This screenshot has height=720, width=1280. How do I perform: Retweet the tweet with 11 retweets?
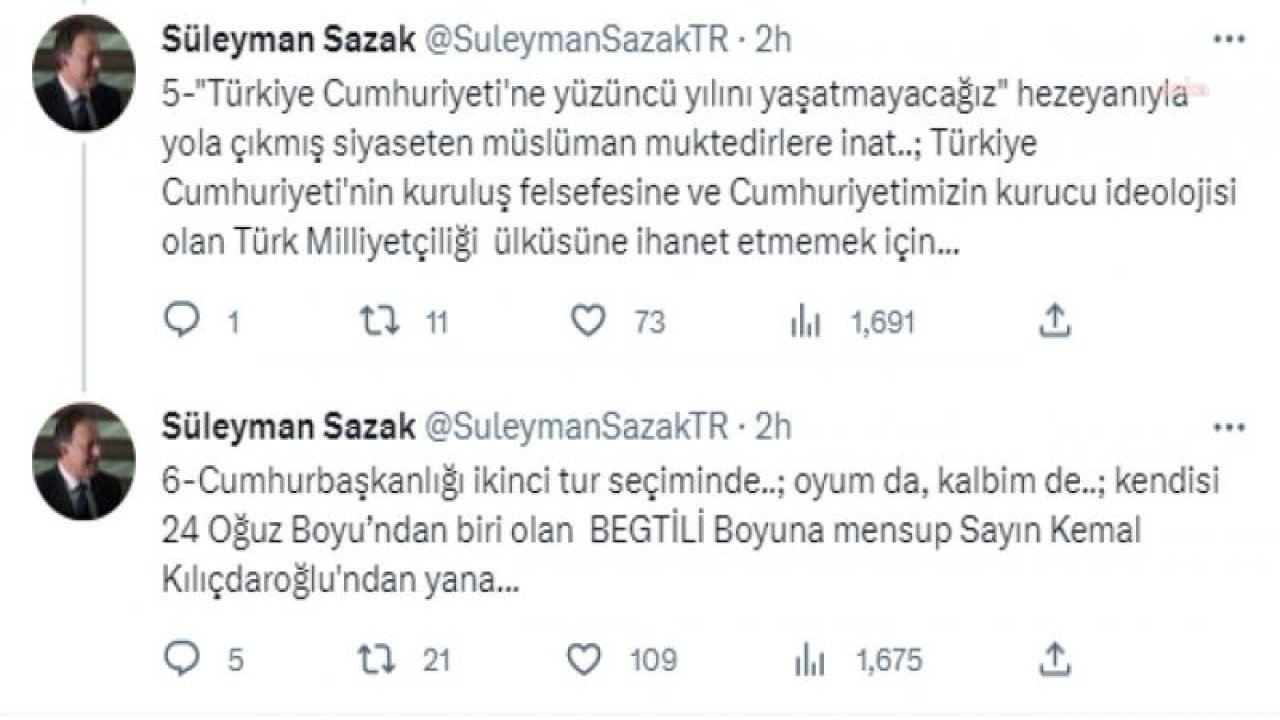pyautogui.click(x=379, y=322)
